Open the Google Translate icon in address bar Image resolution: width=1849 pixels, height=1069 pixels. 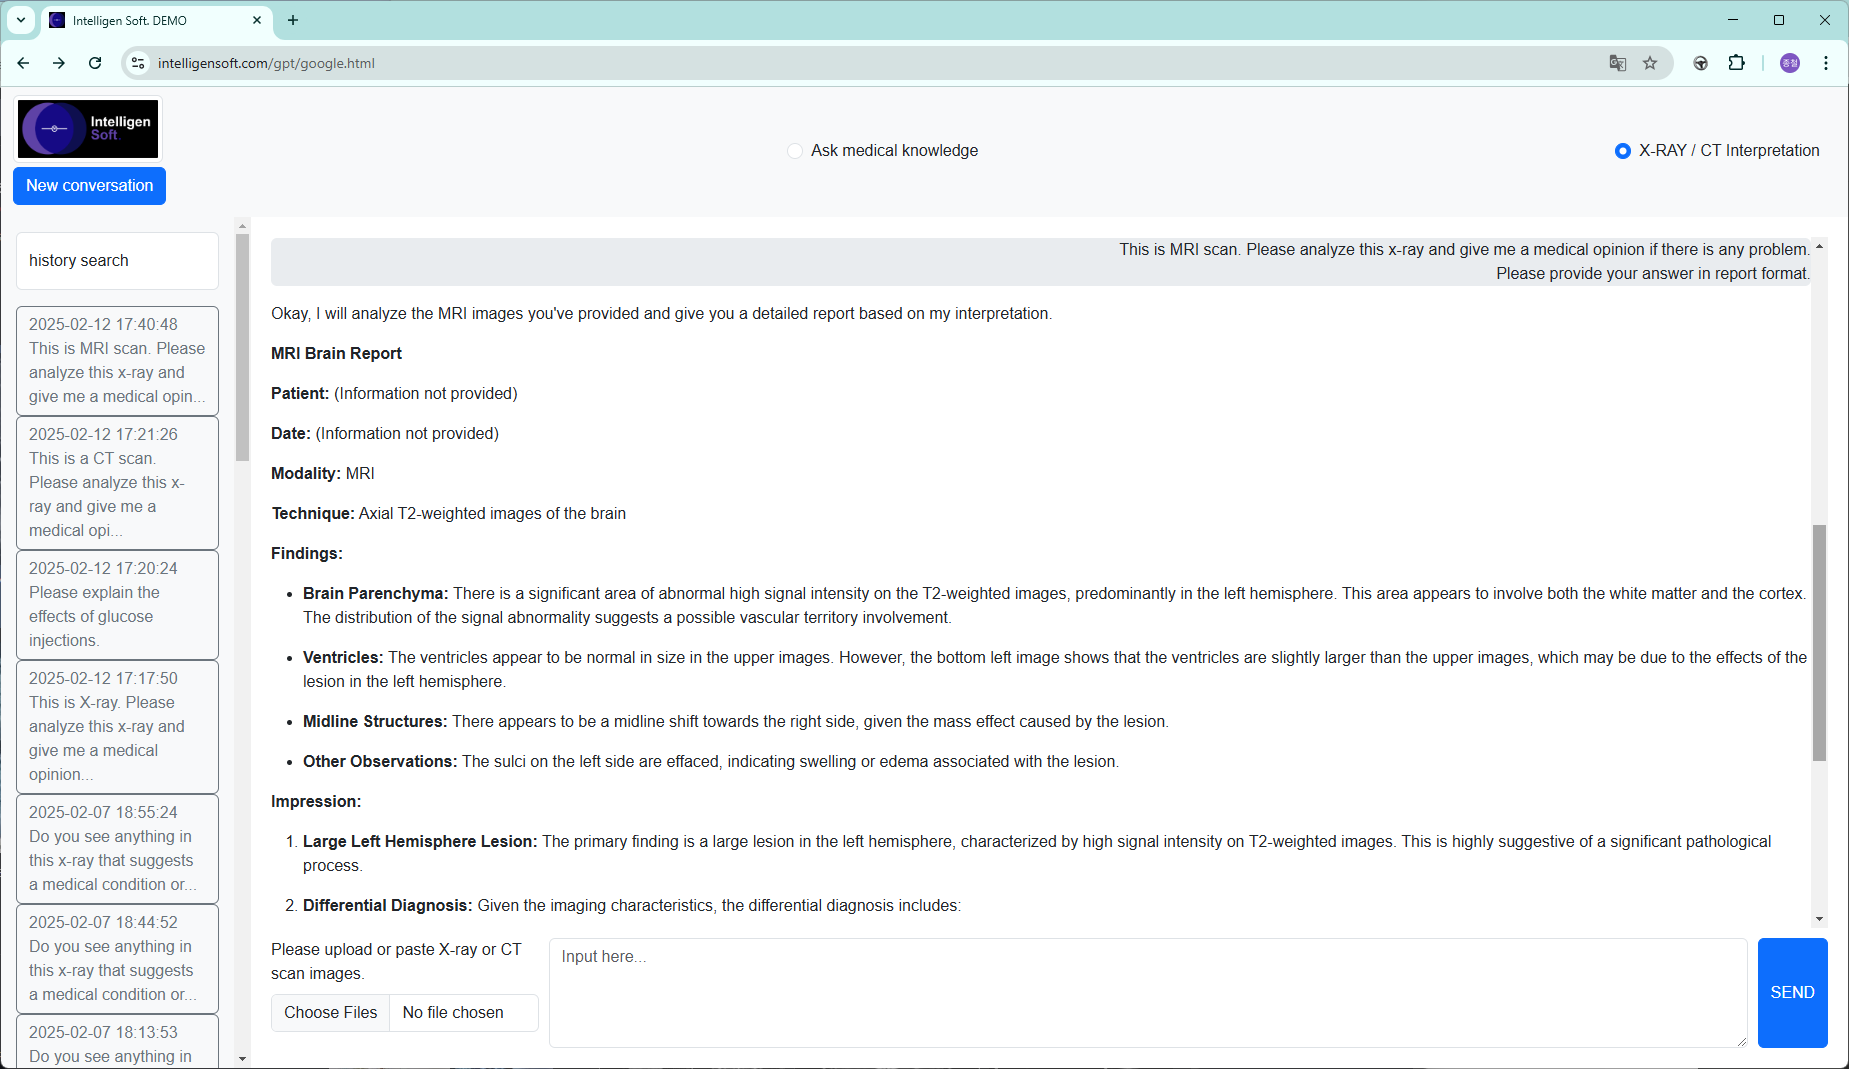pos(1618,63)
